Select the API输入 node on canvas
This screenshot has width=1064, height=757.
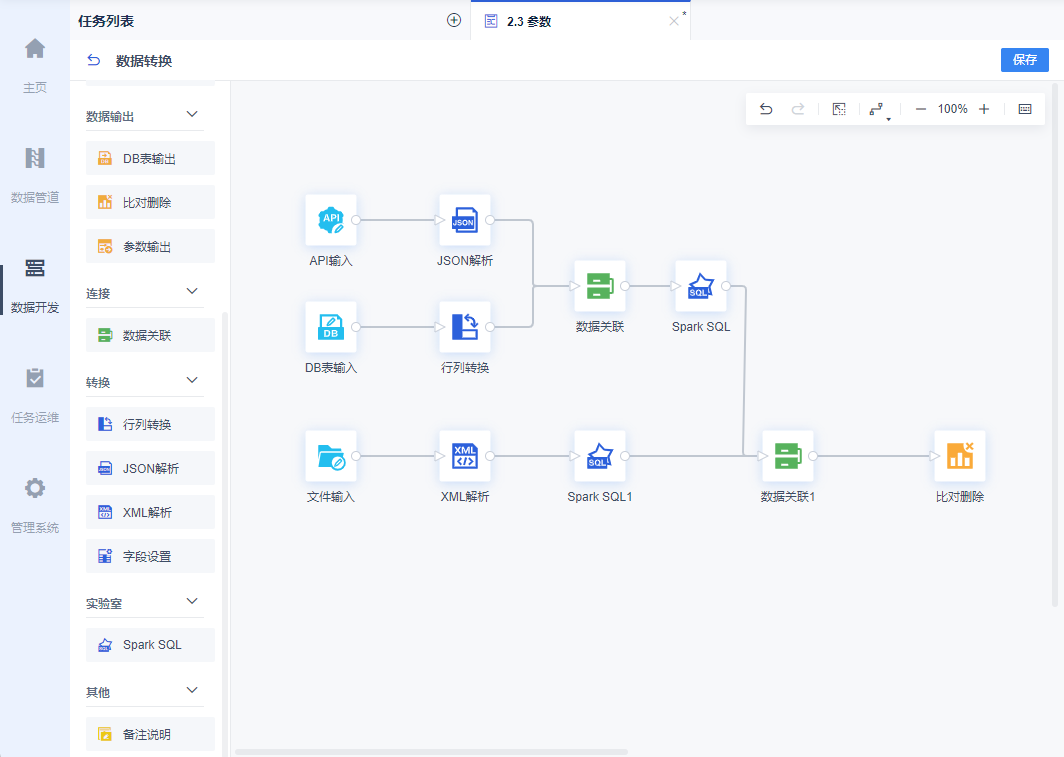[331, 220]
